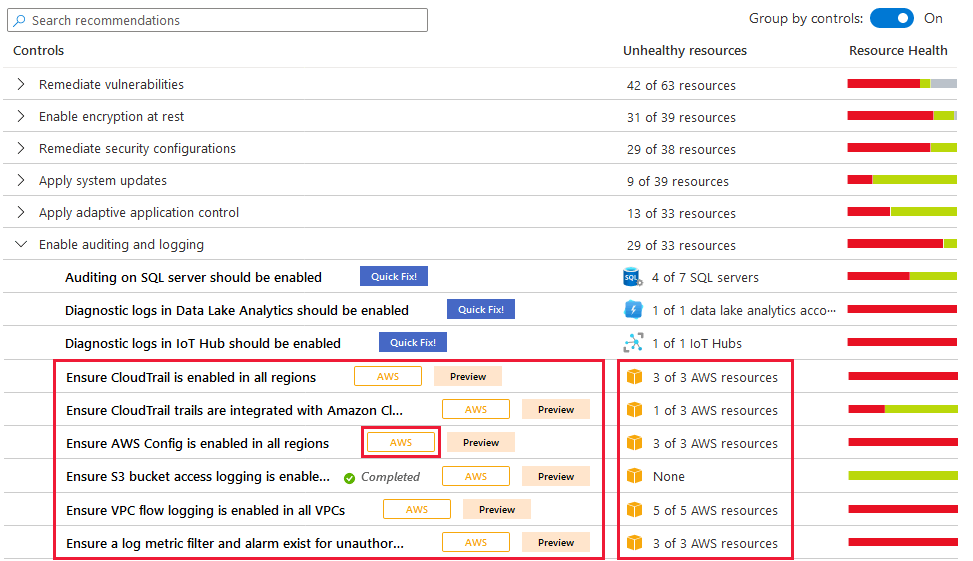This screenshot has width=973, height=561.
Task: Click the IoT Hubs icon
Action: pyautogui.click(x=633, y=343)
